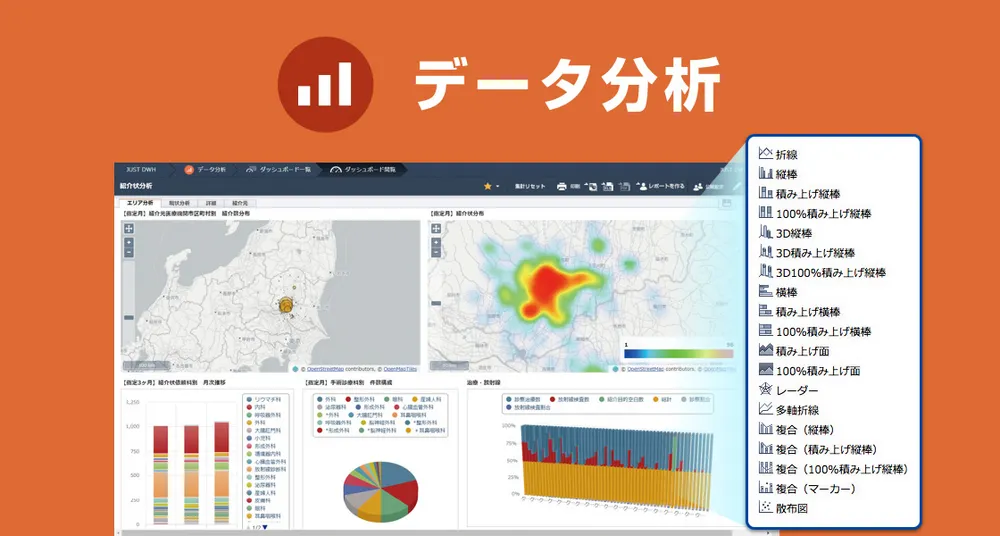Go to next legend page arrow (1/2)
The width and height of the screenshot is (1000, 536).
pos(265,527)
